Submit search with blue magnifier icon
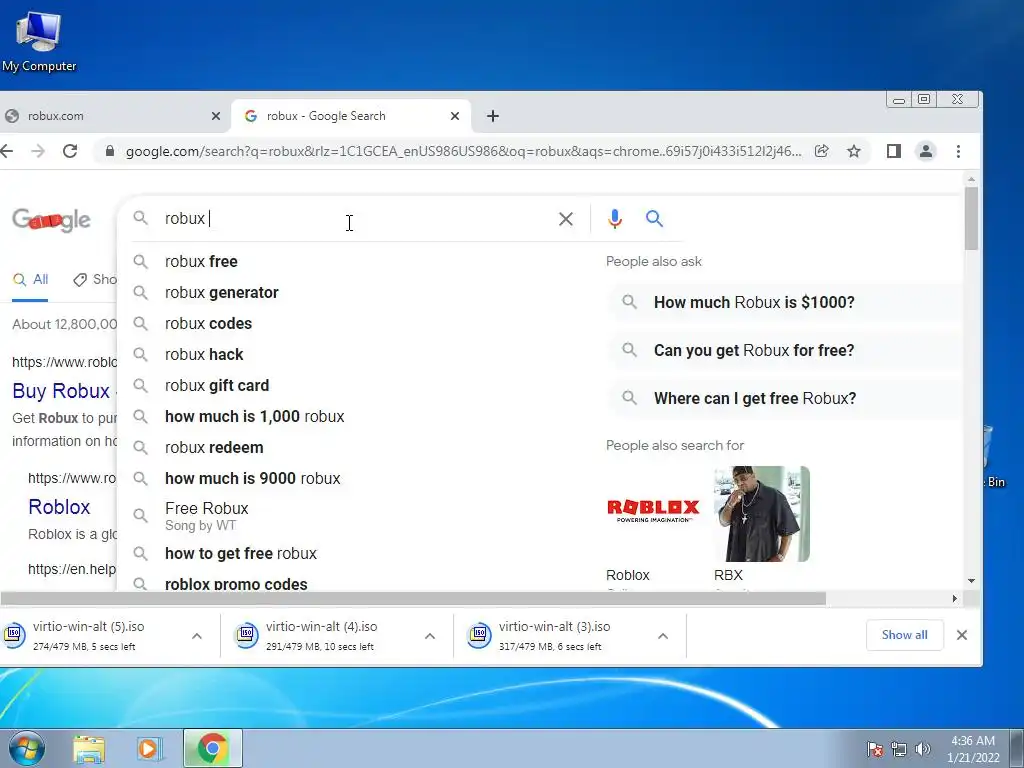The height and width of the screenshot is (768, 1024). 654,218
